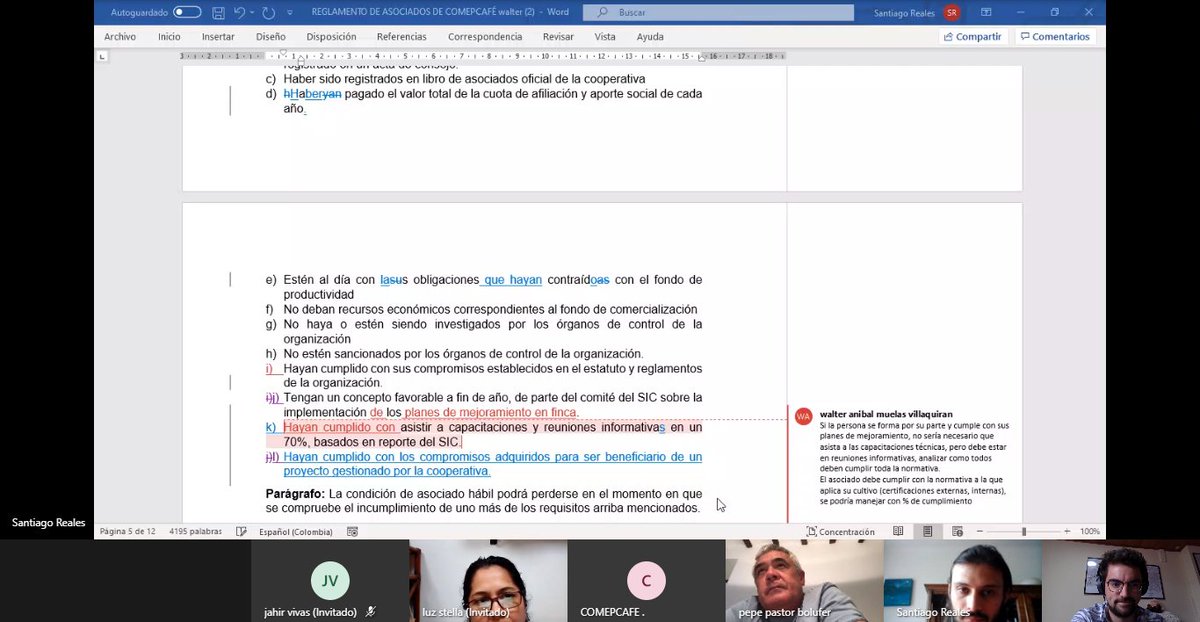Click the Comentarios button
Viewport: 1200px width, 622px height.
tap(1054, 37)
